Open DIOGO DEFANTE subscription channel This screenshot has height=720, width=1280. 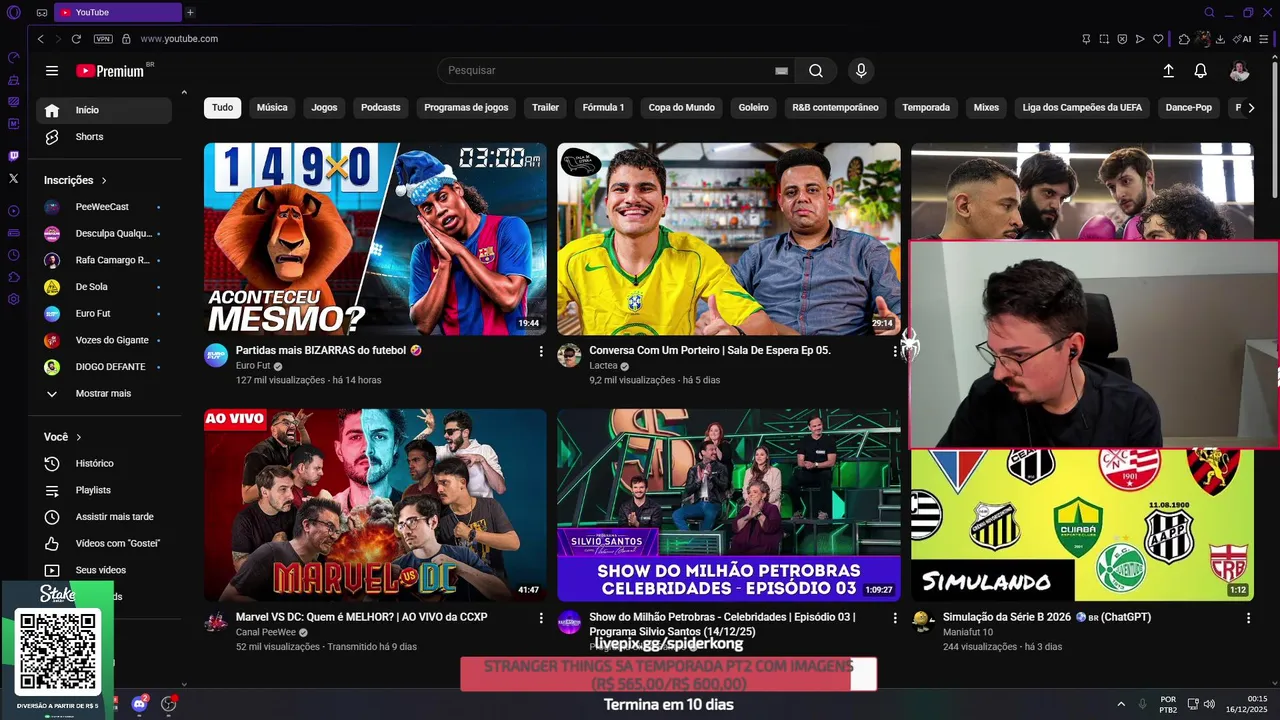pyautogui.click(x=104, y=367)
